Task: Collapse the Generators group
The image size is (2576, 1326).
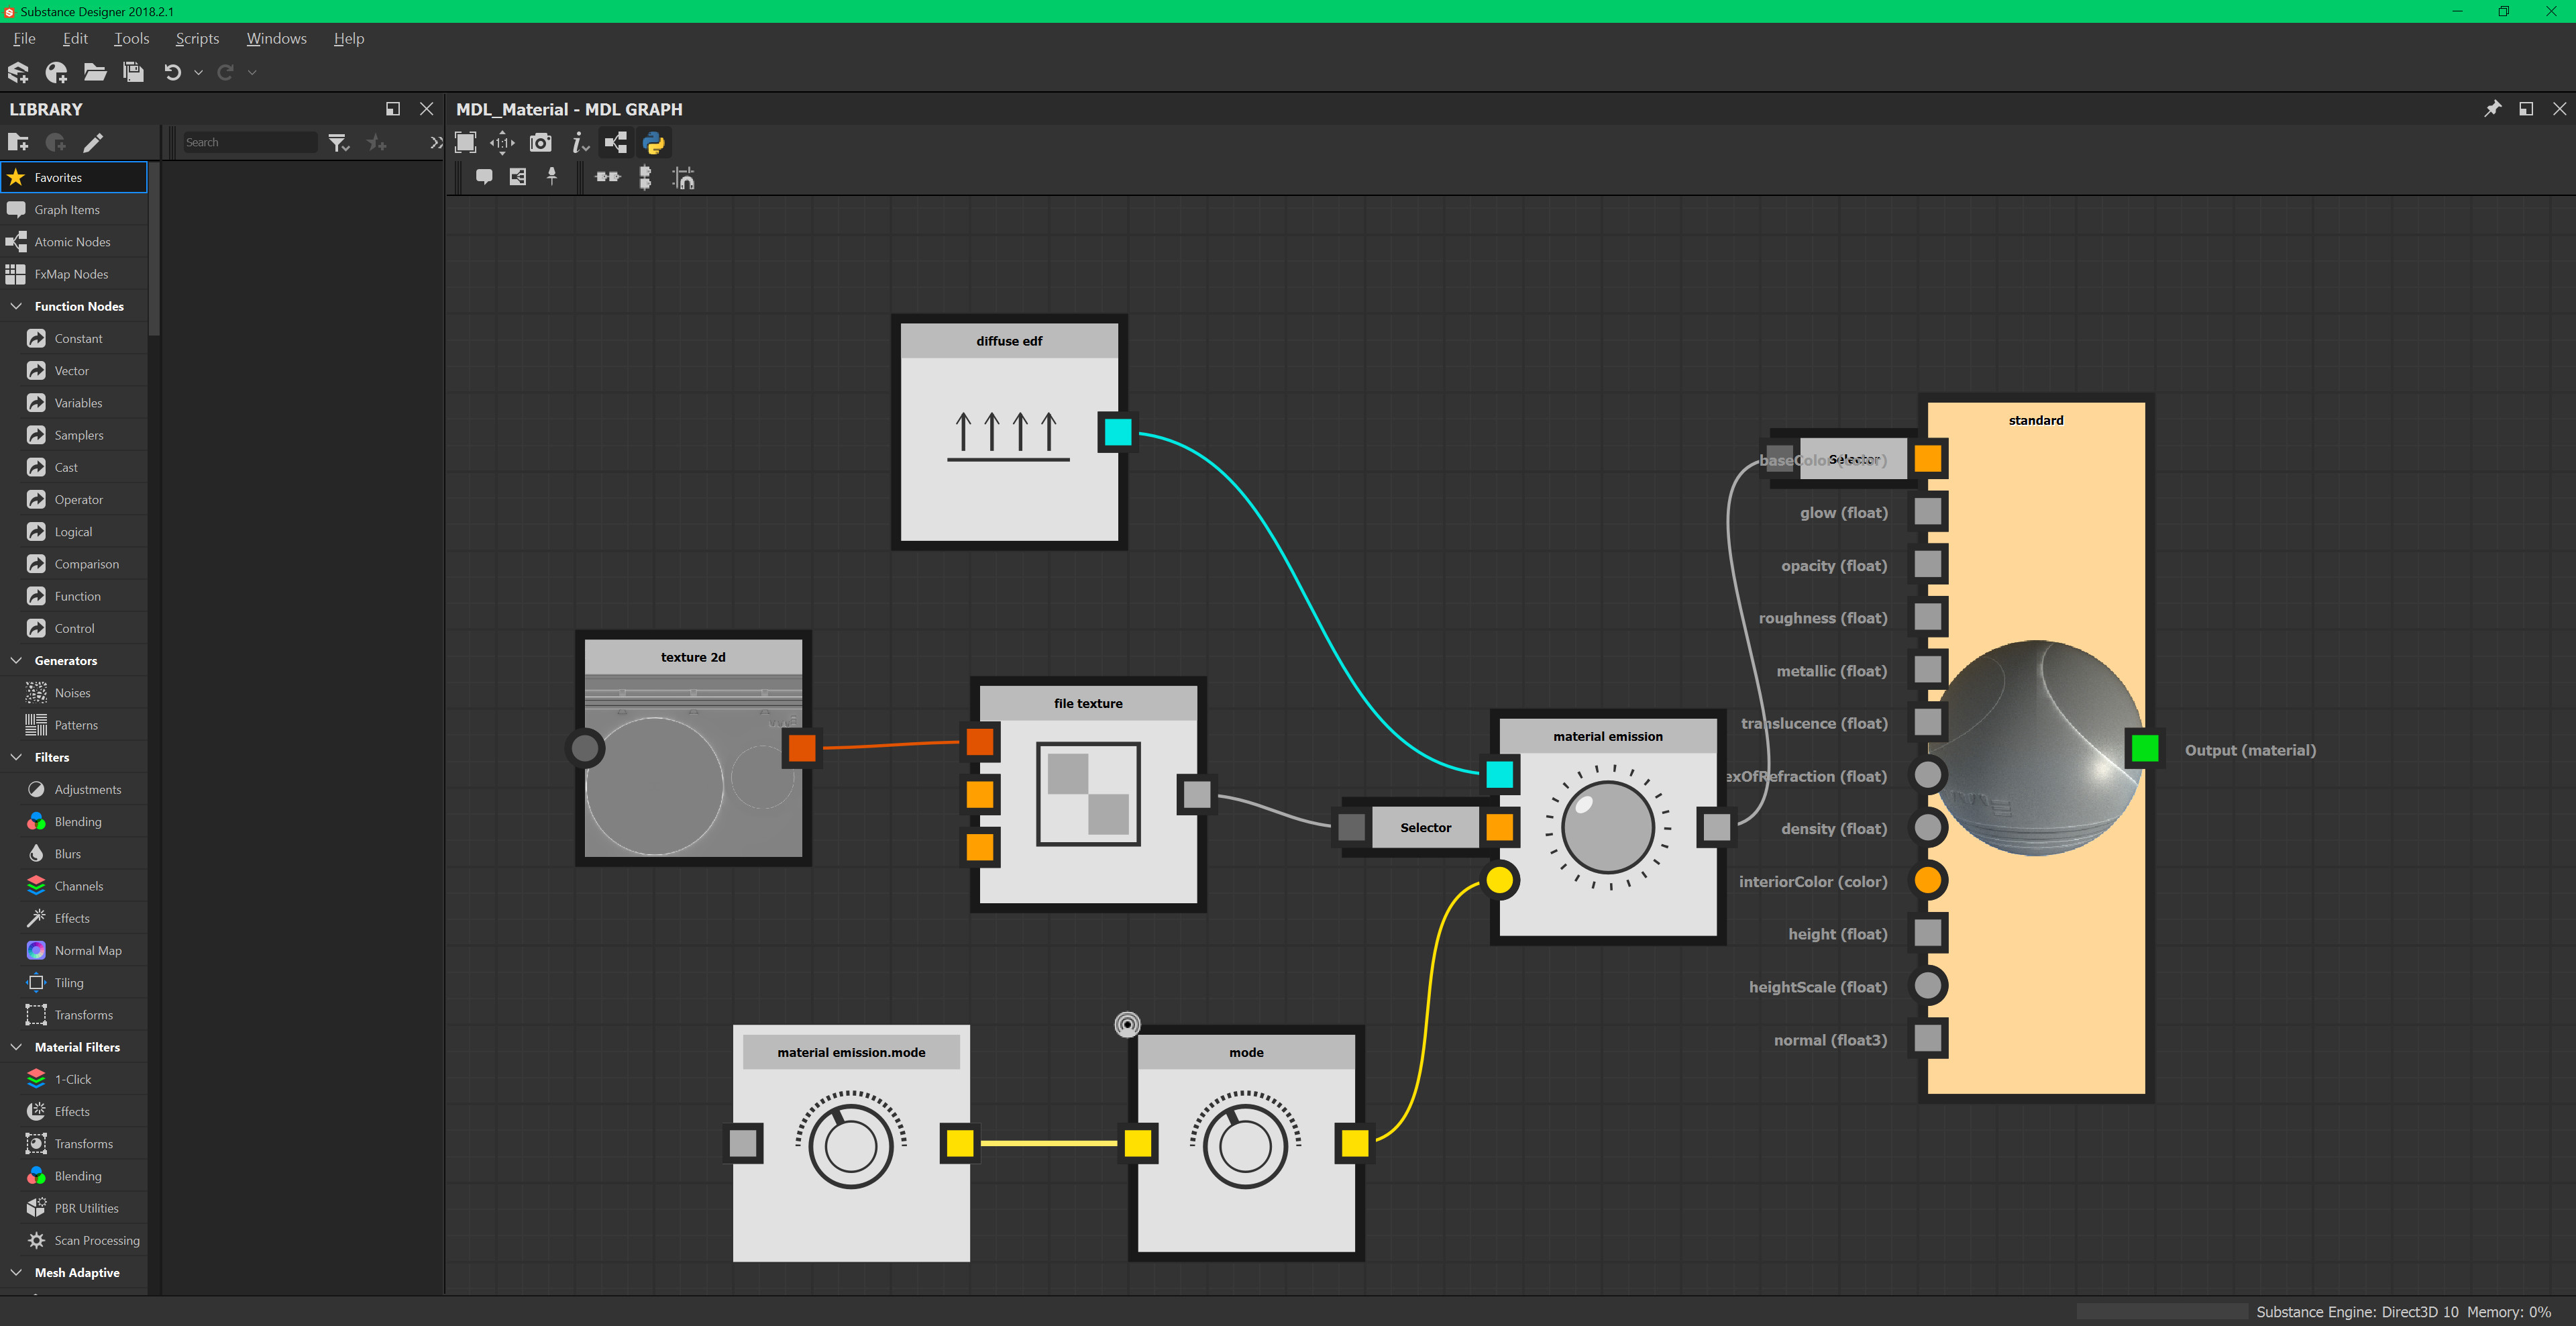Action: coord(16,660)
